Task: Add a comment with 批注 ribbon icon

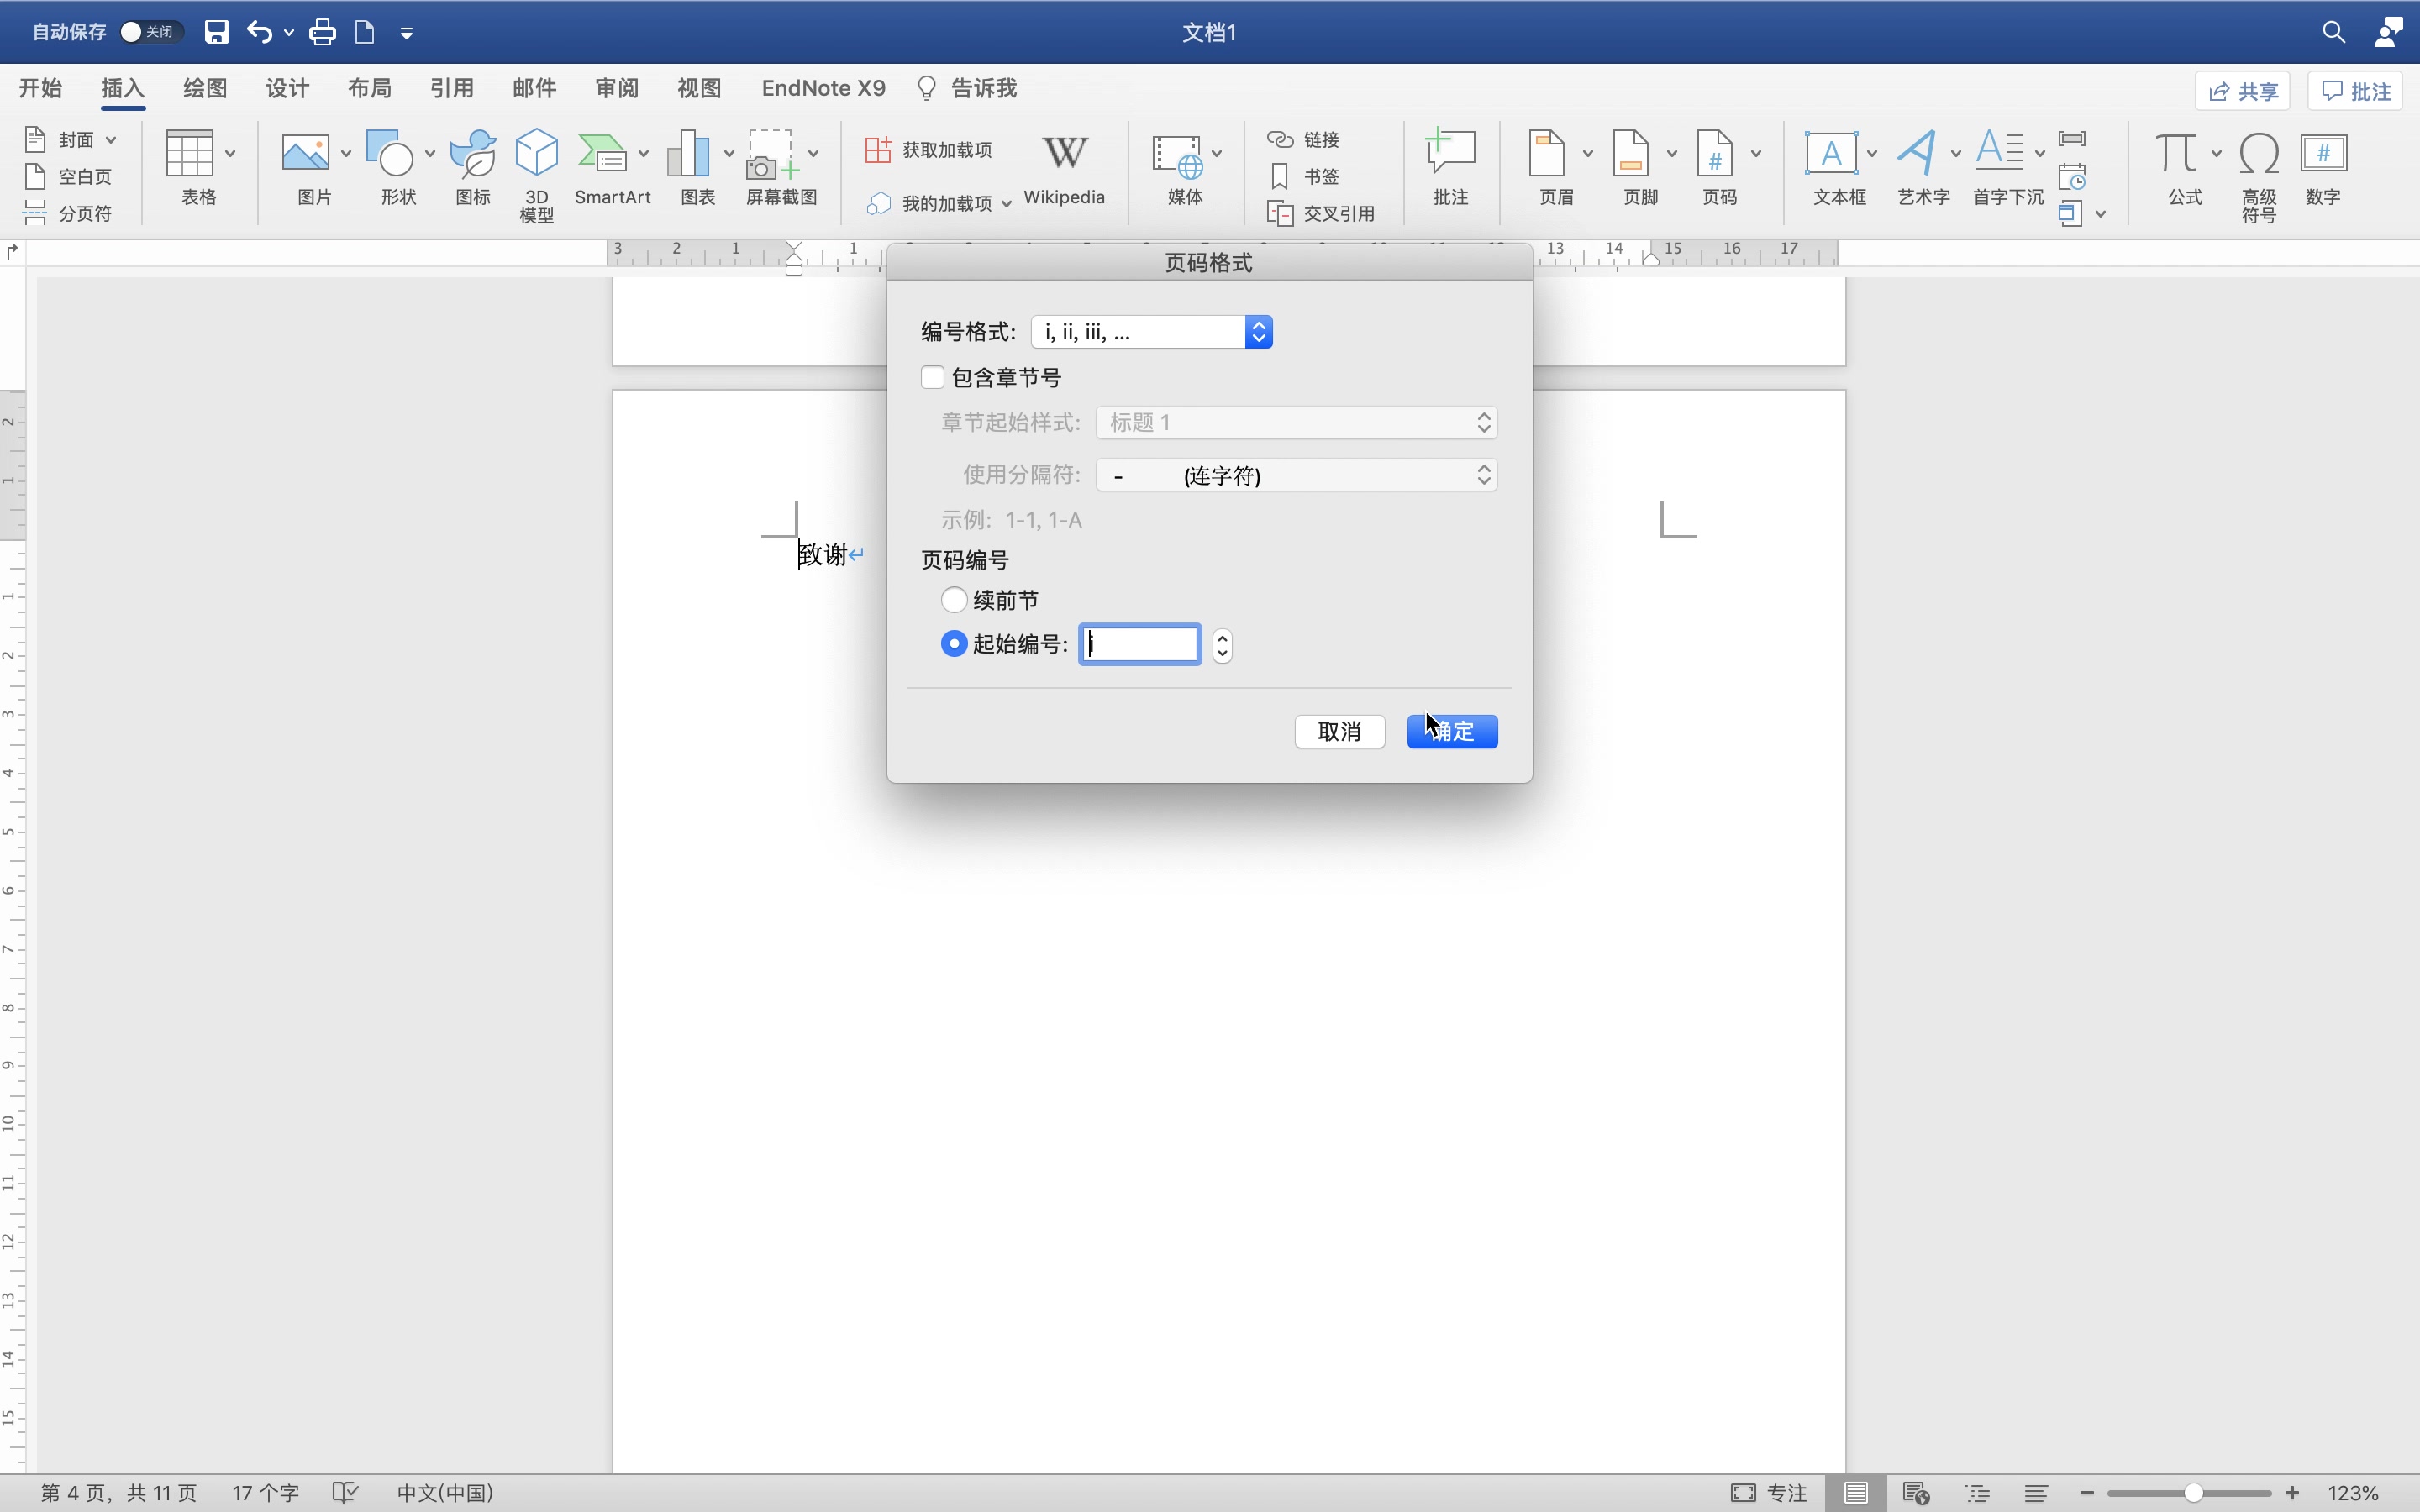Action: coord(1450,153)
